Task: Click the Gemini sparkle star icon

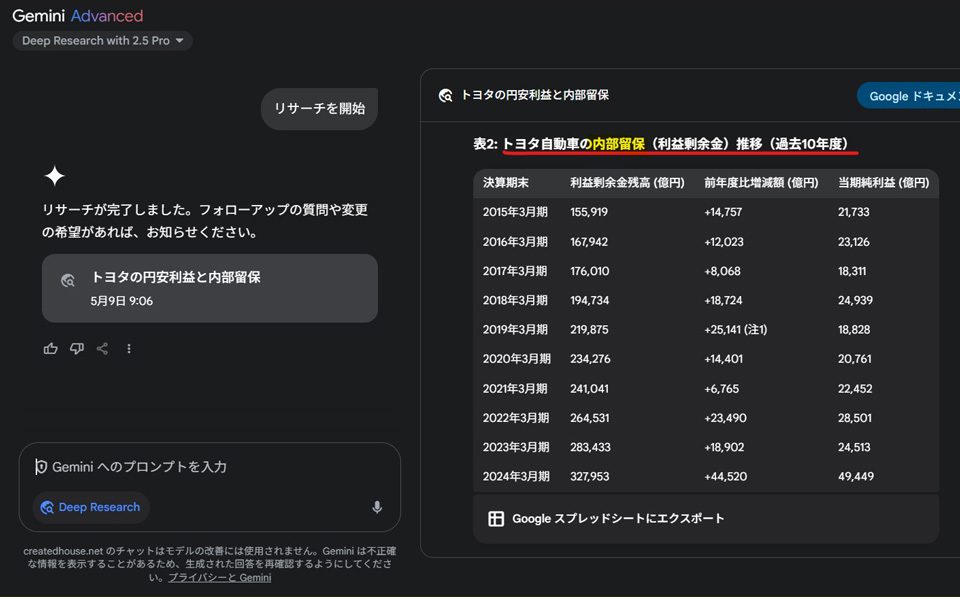Action: pos(54,176)
